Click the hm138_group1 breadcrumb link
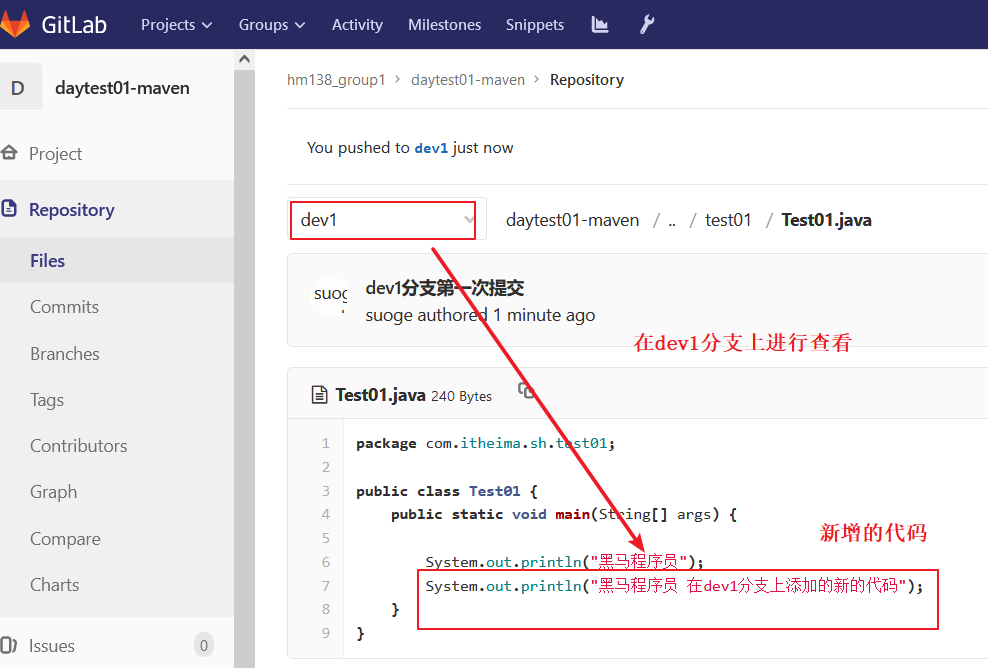 coord(336,80)
